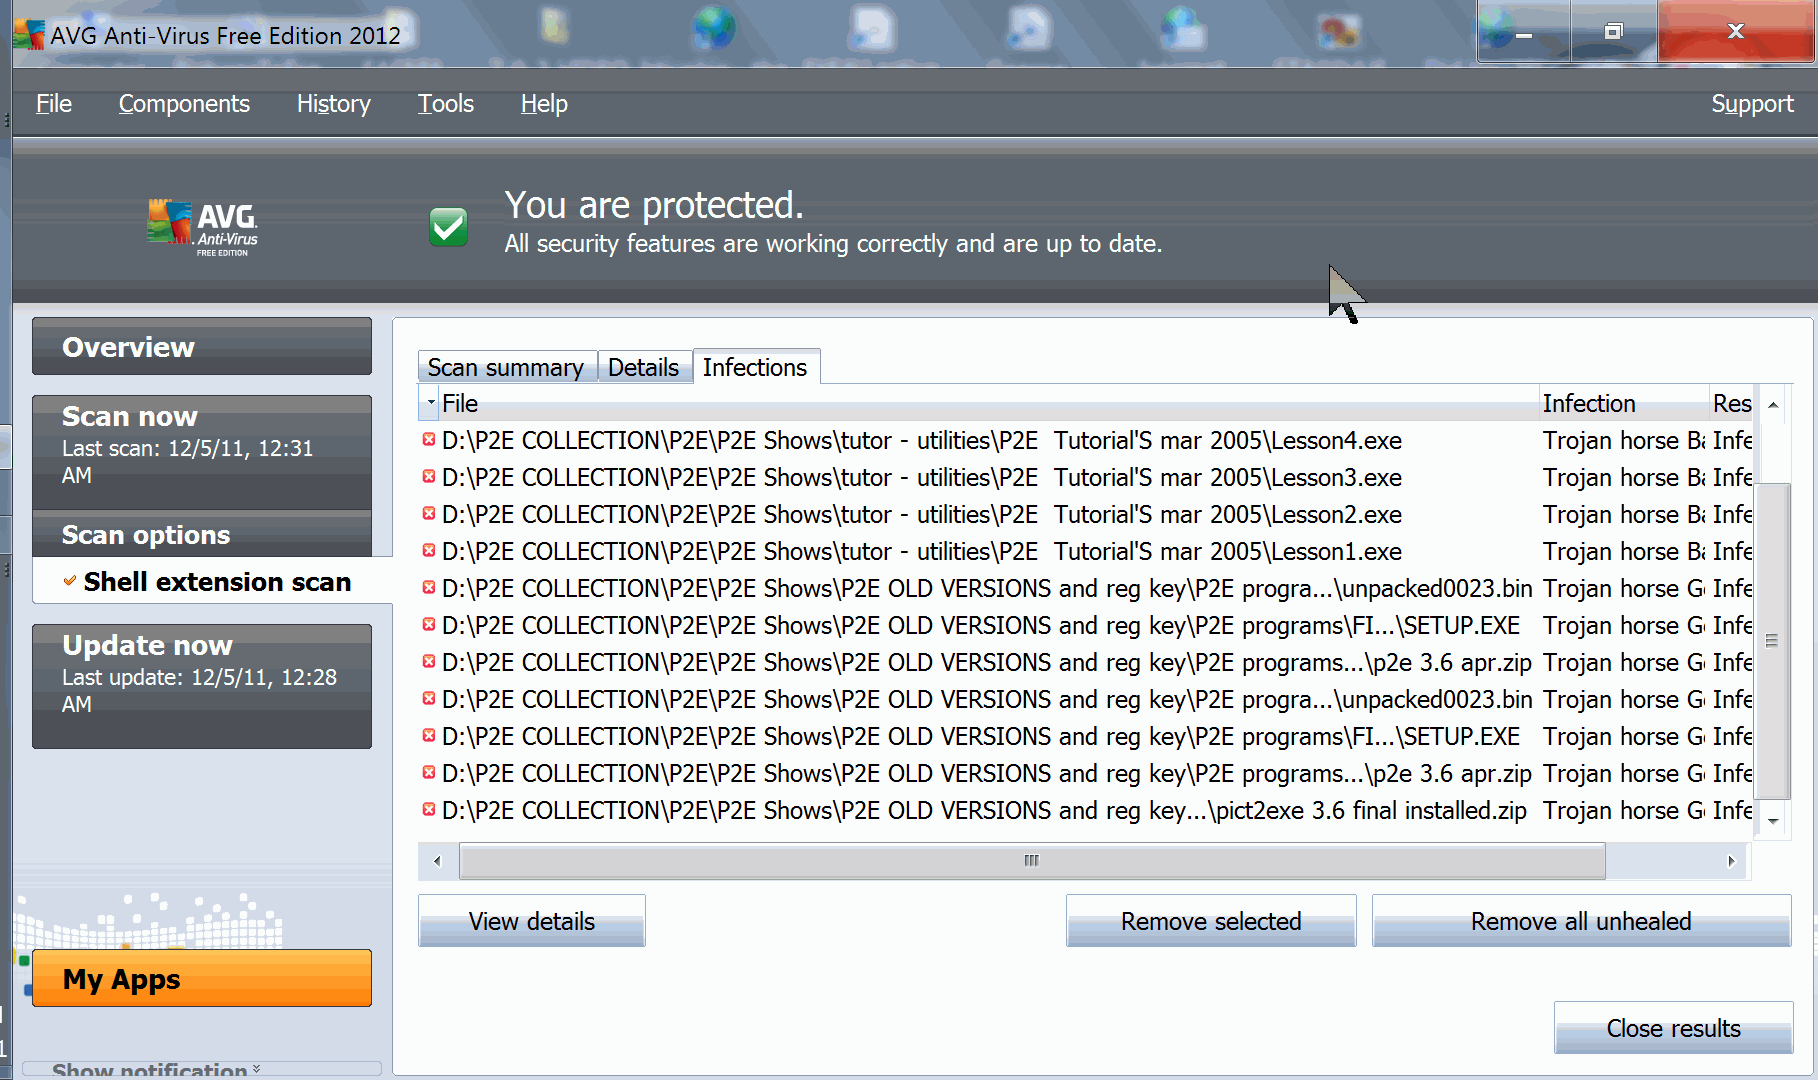Image resolution: width=1818 pixels, height=1080 pixels.
Task: Click the vertical scrollbar down arrow
Action: tap(1773, 821)
